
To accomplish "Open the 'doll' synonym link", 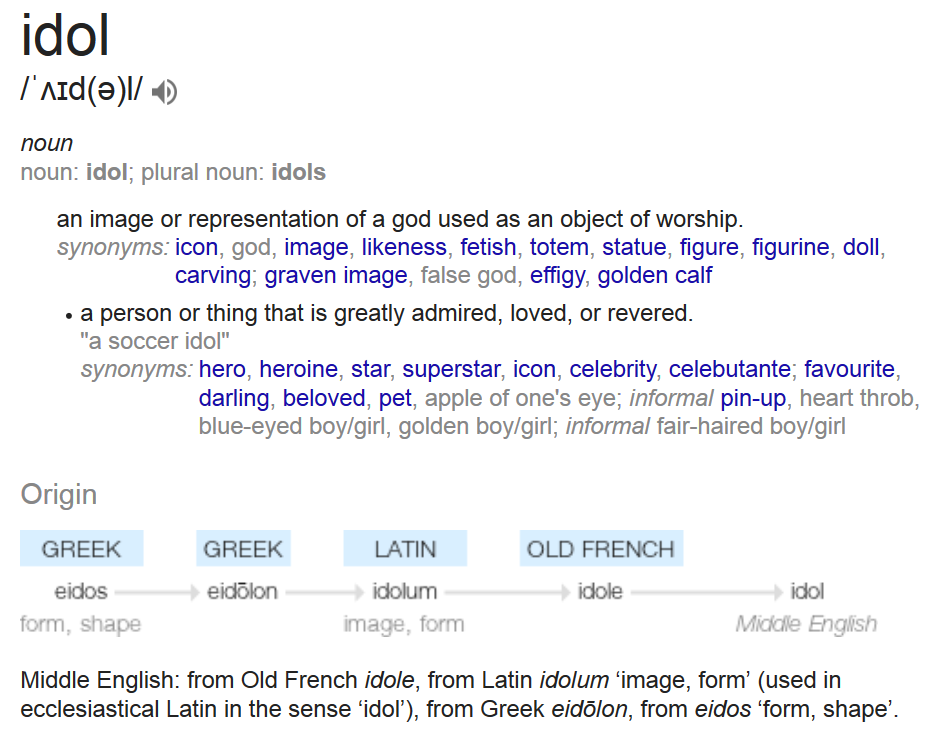I will click(861, 247).
